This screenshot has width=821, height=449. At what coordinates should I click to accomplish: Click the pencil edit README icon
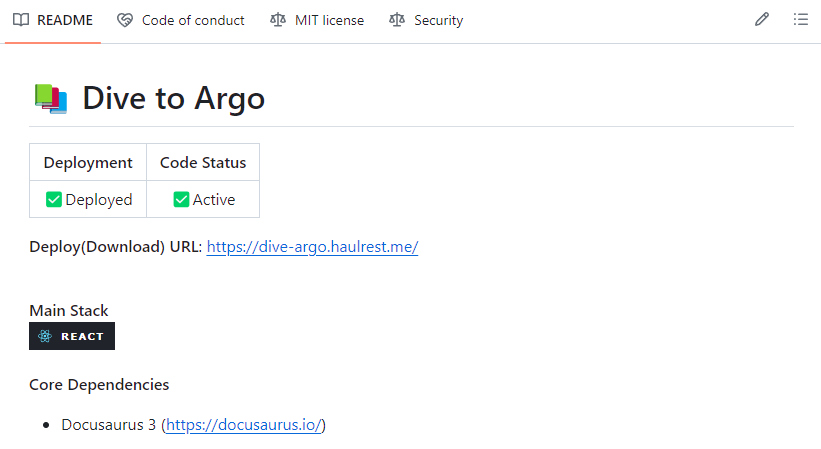click(x=762, y=20)
